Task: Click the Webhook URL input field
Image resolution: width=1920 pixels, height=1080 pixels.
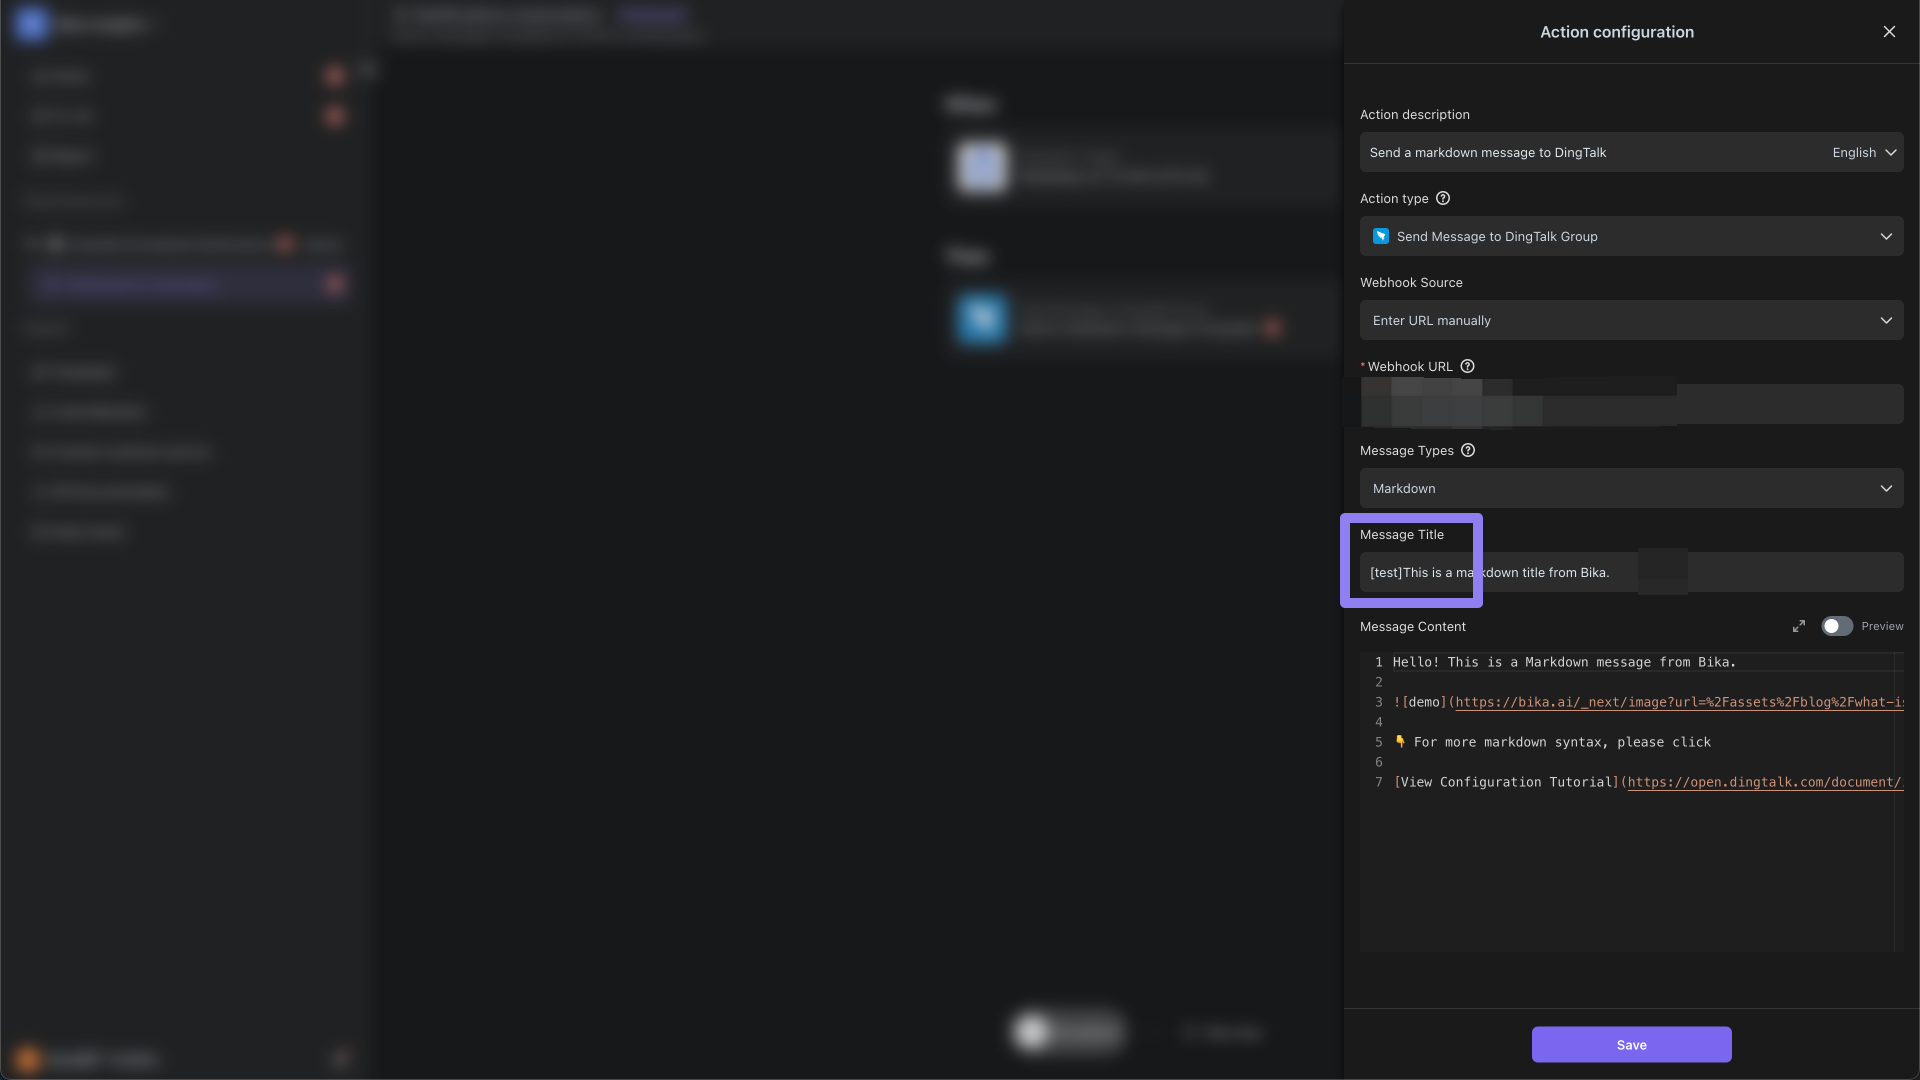Action: pyautogui.click(x=1633, y=404)
